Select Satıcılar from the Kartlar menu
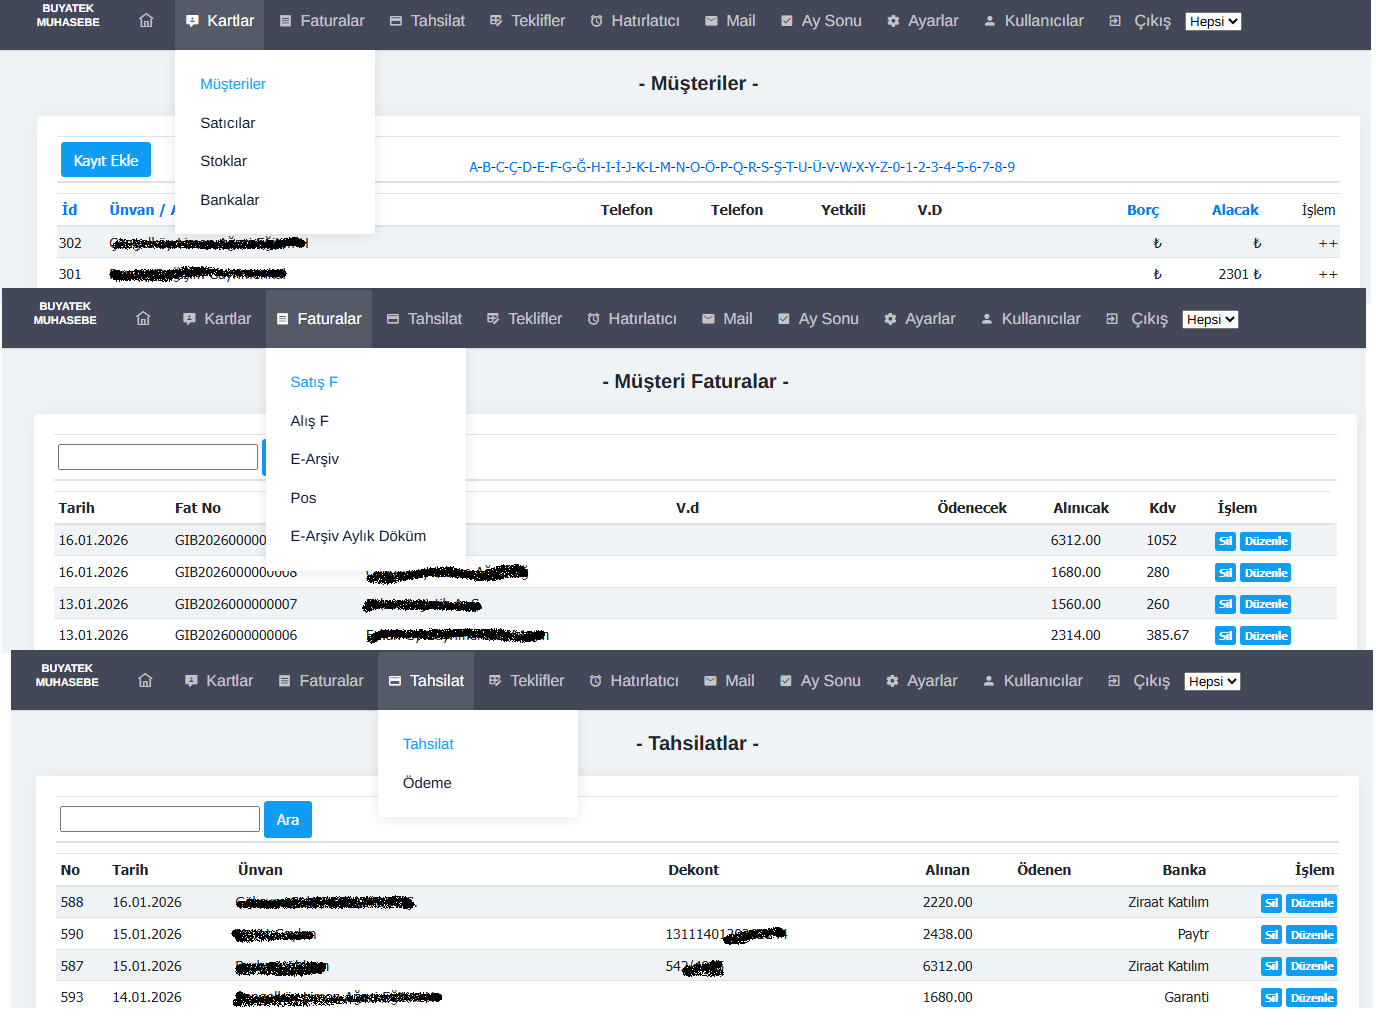This screenshot has height=1028, width=1376. click(x=227, y=123)
